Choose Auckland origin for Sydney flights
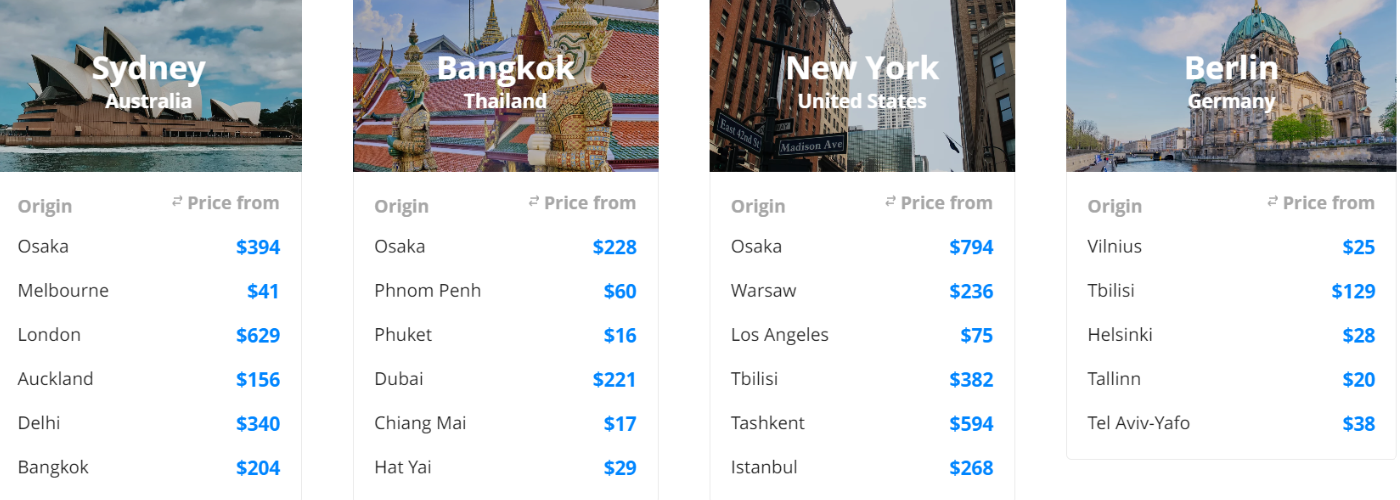The image size is (1400, 500). coord(55,379)
